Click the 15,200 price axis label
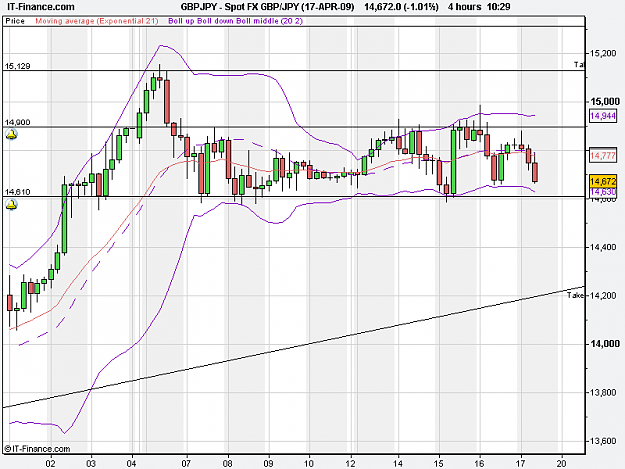This screenshot has height=469, width=625. pyautogui.click(x=603, y=53)
